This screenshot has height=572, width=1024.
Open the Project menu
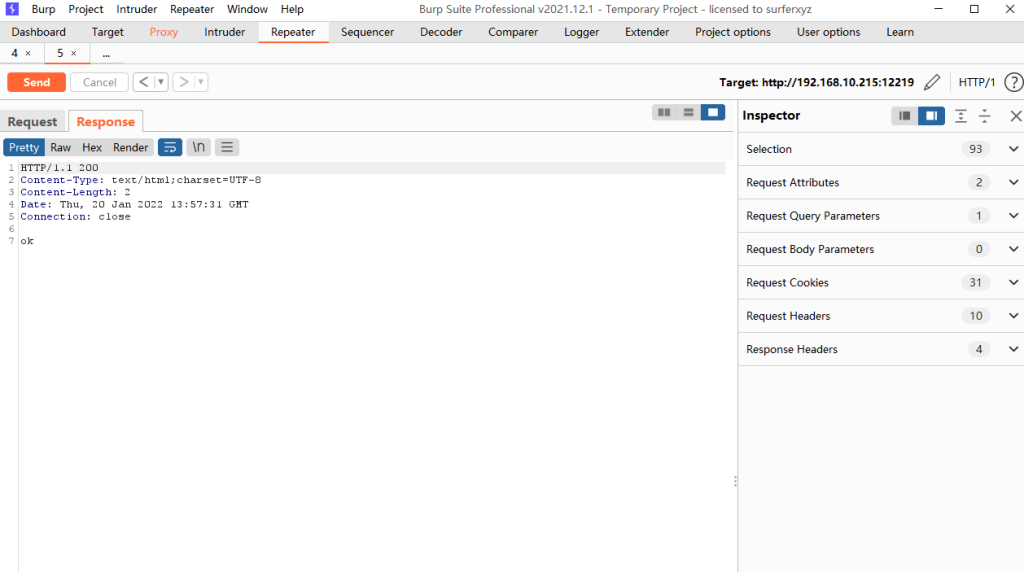pyautogui.click(x=86, y=9)
